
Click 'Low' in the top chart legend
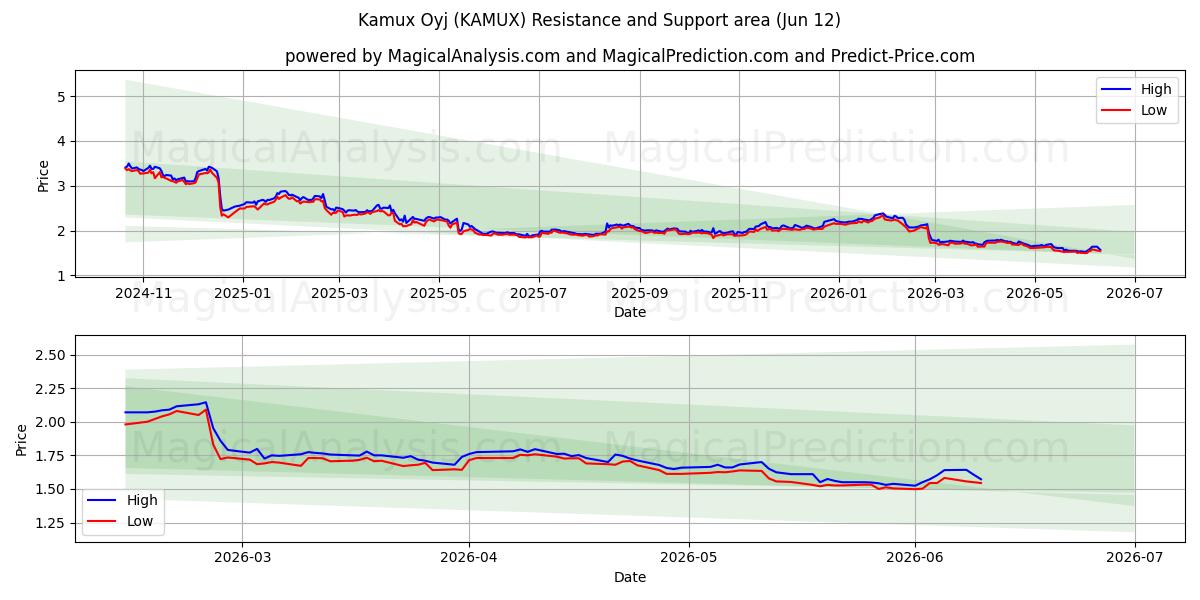[x=1154, y=110]
